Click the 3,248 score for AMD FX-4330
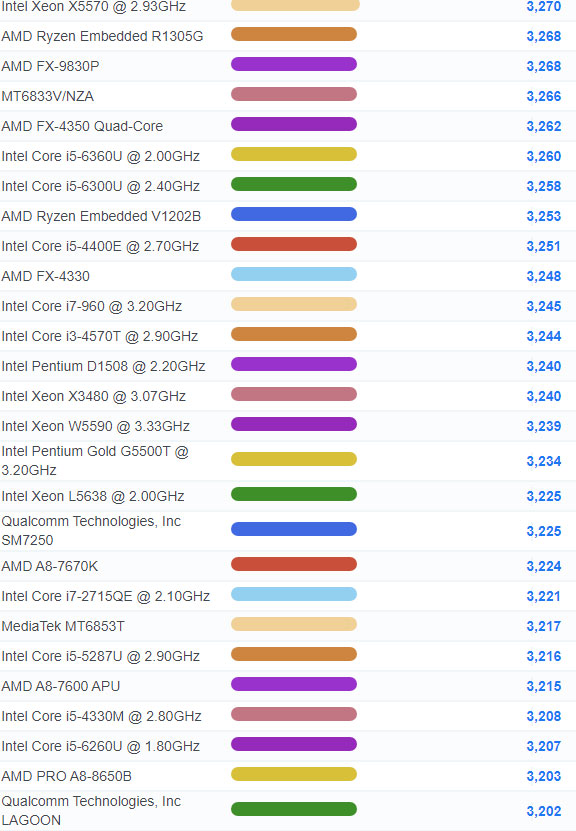 (544, 276)
